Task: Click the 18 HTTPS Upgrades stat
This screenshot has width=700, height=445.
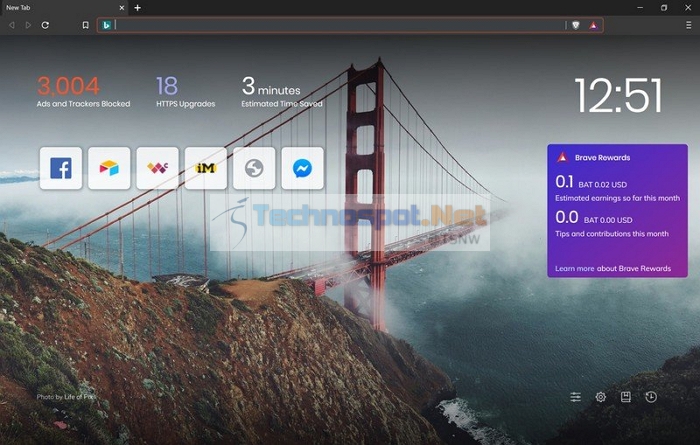Action: click(185, 92)
